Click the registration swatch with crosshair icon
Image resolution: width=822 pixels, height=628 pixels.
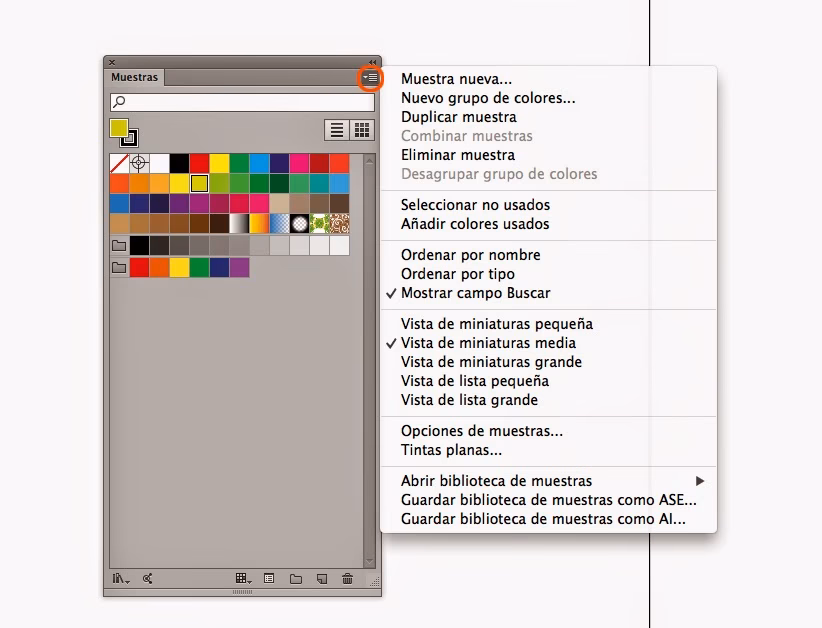(x=140, y=163)
